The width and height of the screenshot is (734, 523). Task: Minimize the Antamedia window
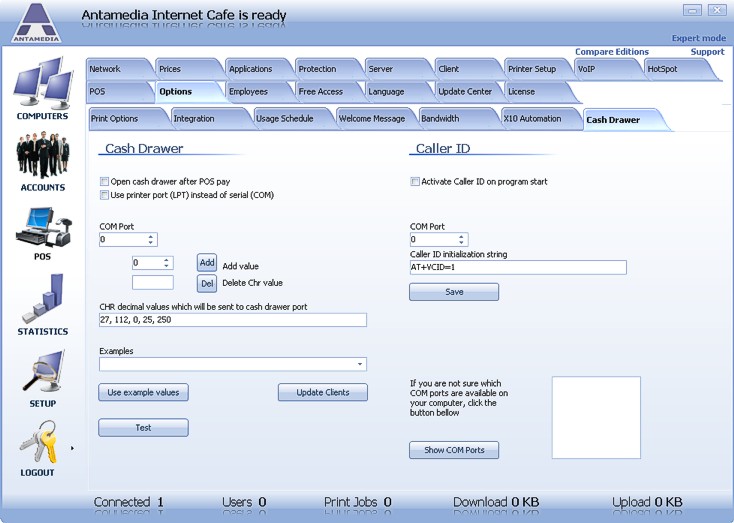point(692,10)
